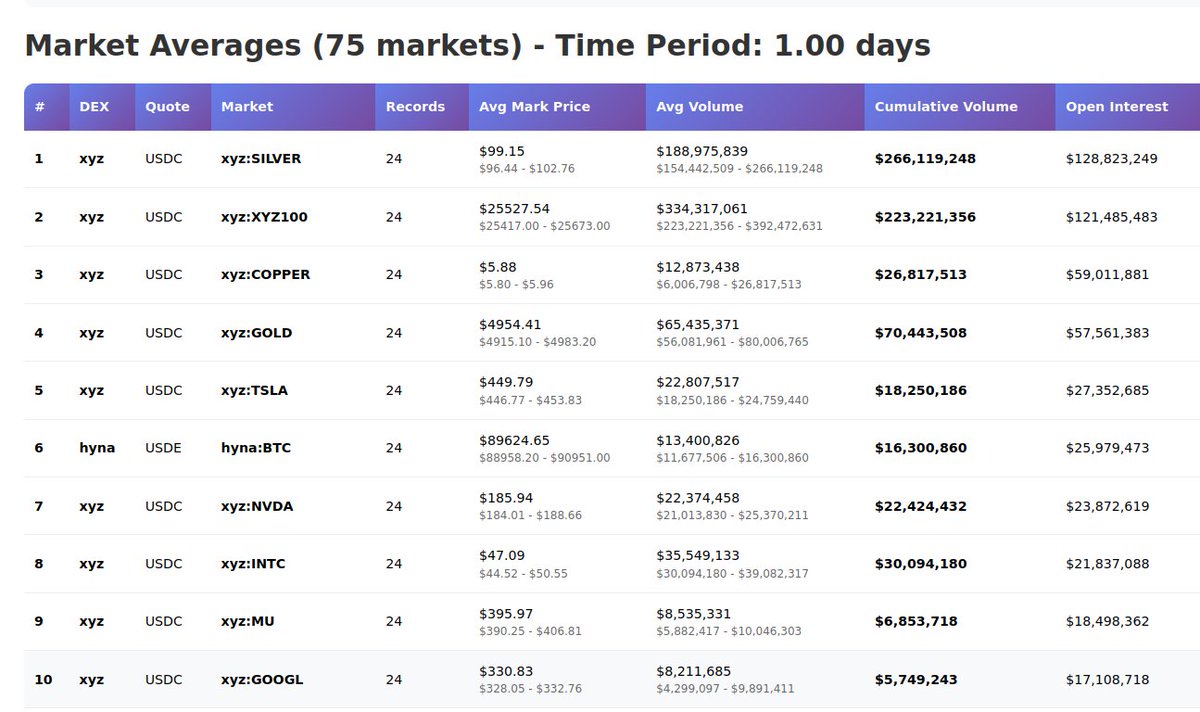Image resolution: width=1200 pixels, height=712 pixels.
Task: Click the USDE quote for hyna:BTC
Action: 163,448
